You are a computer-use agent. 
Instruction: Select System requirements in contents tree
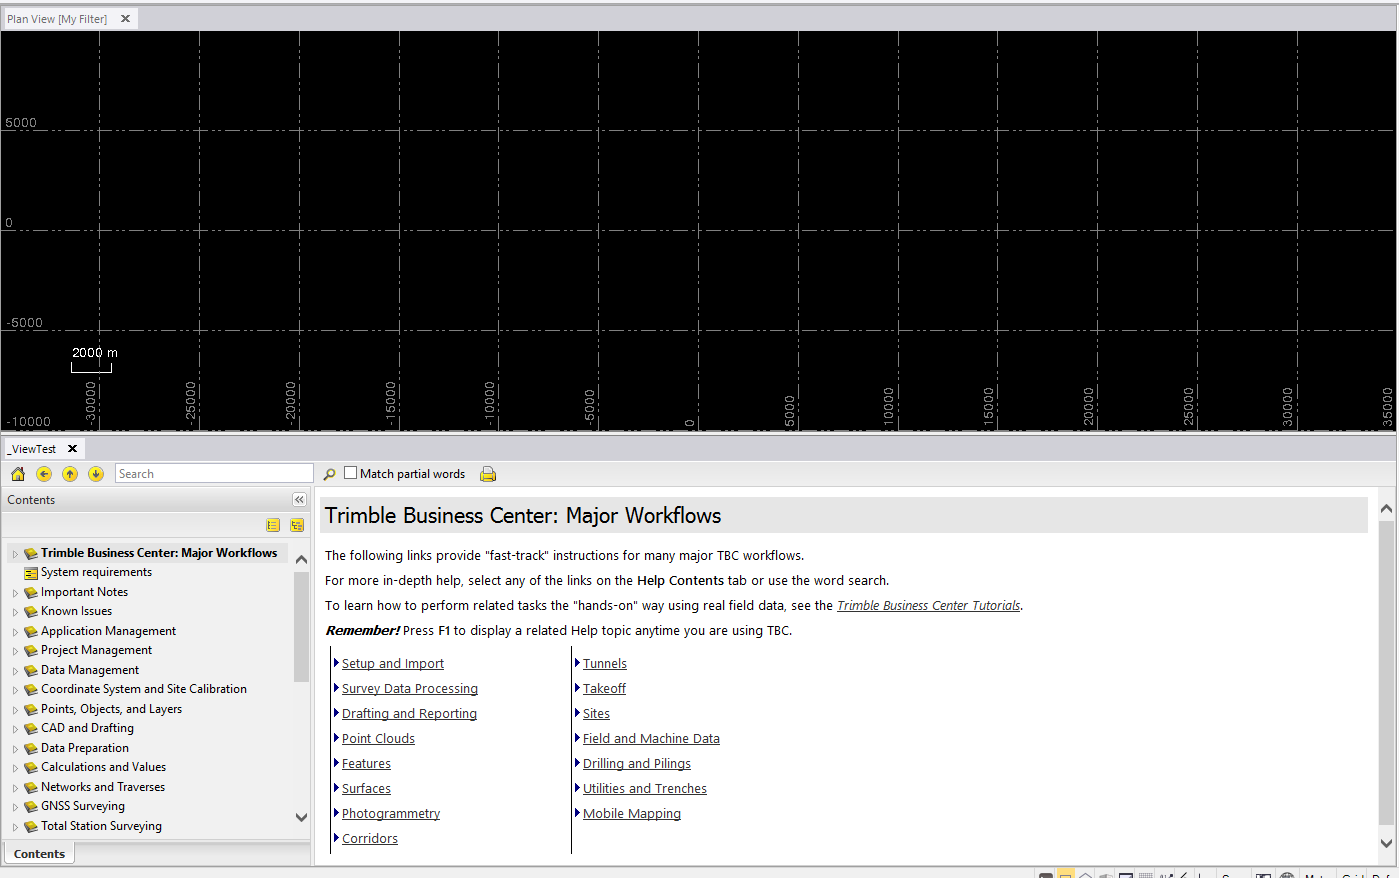(96, 573)
